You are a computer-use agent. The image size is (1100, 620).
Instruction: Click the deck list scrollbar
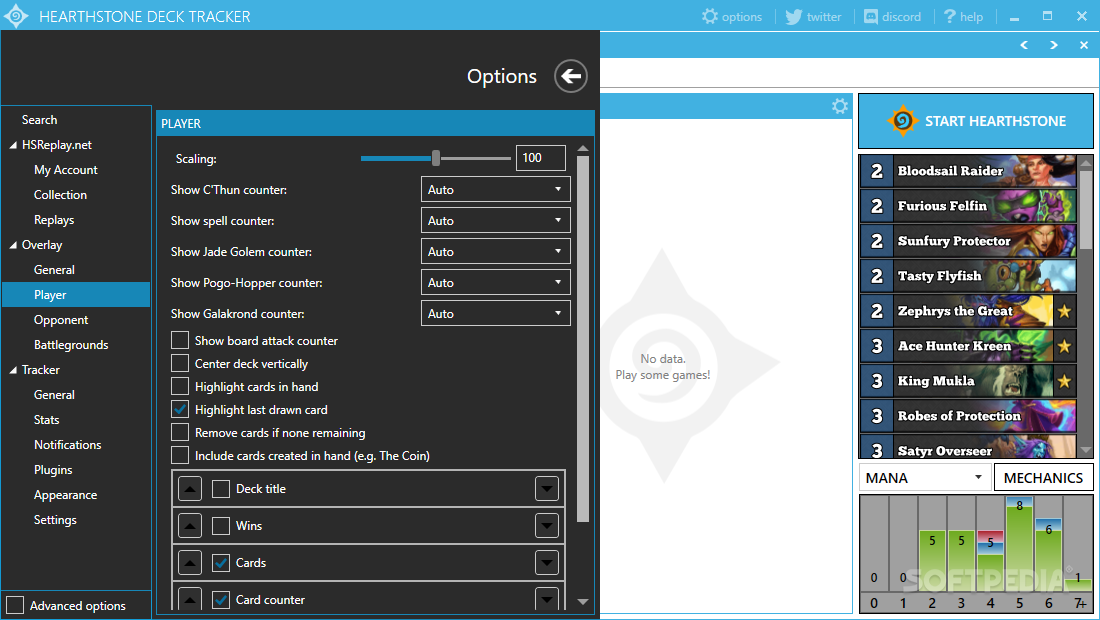click(x=1085, y=209)
